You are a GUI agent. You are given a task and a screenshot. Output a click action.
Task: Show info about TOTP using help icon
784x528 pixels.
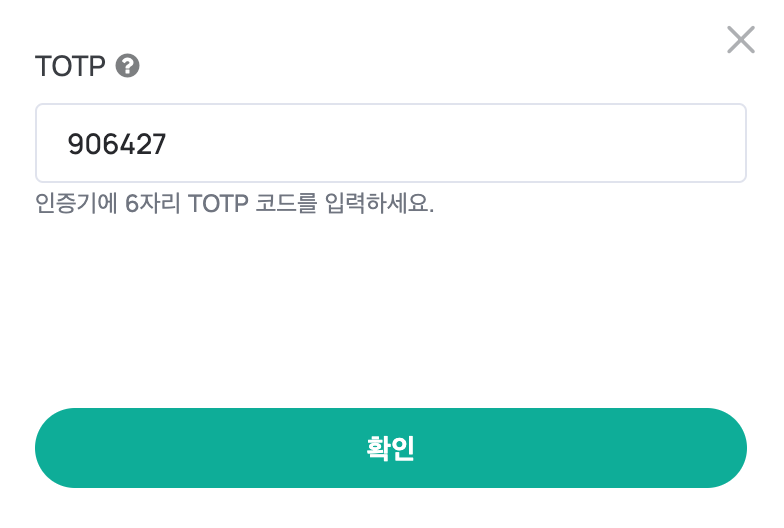tap(128, 66)
